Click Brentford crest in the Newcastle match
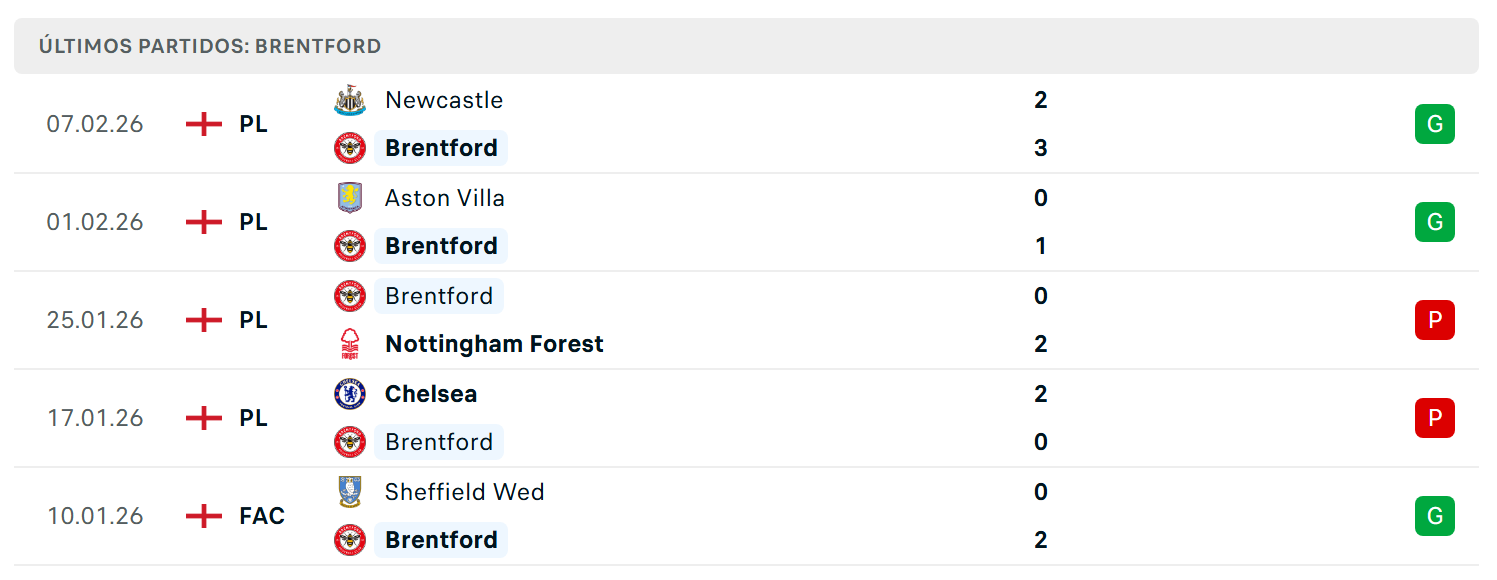1497x580 pixels. (x=350, y=148)
